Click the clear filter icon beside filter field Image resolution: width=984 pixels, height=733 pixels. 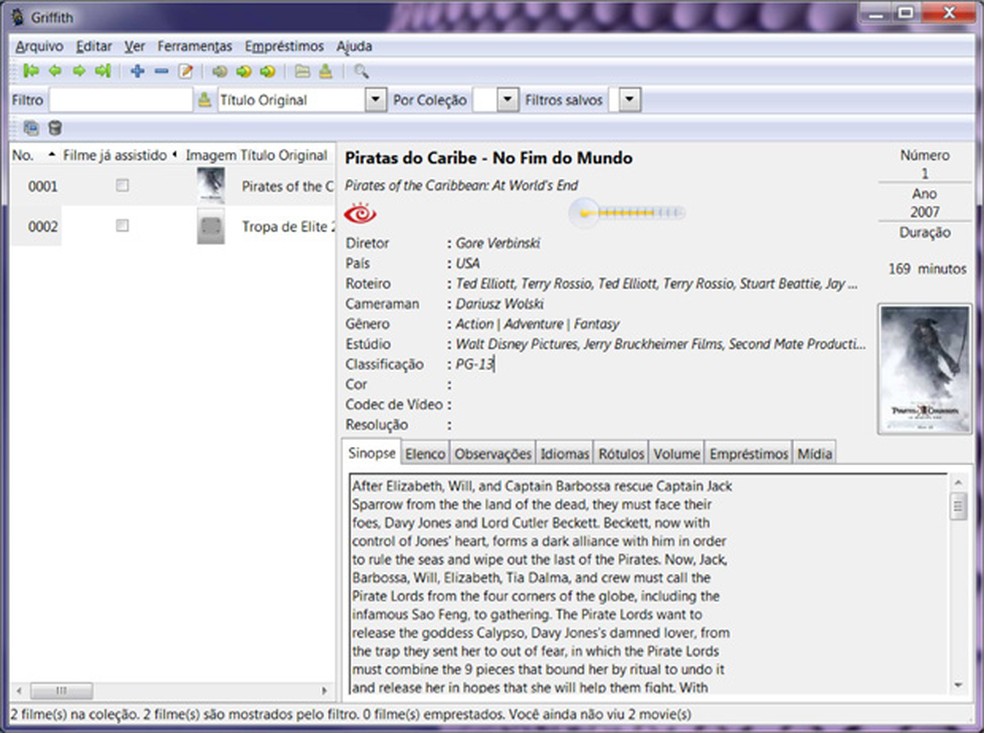pos(205,100)
